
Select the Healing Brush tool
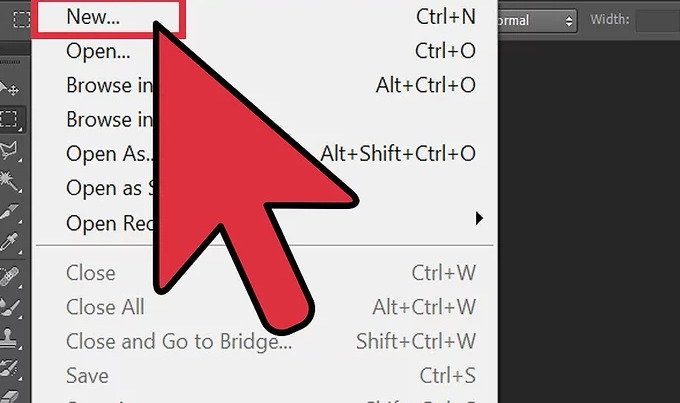click(x=10, y=276)
